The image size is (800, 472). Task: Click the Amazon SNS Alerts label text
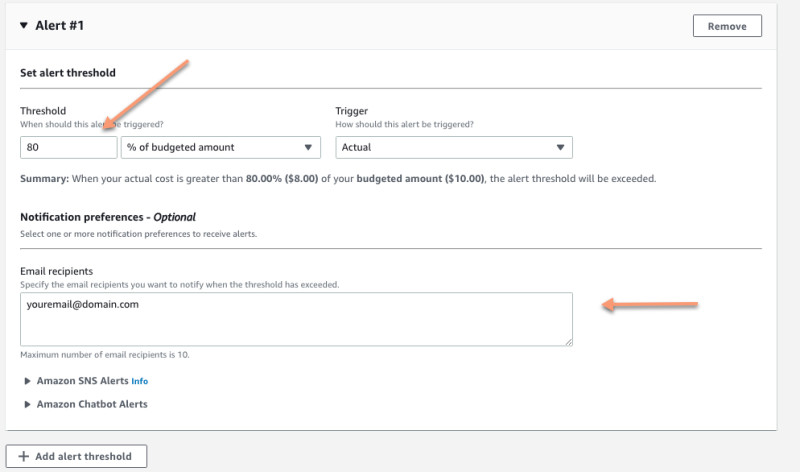click(x=82, y=381)
